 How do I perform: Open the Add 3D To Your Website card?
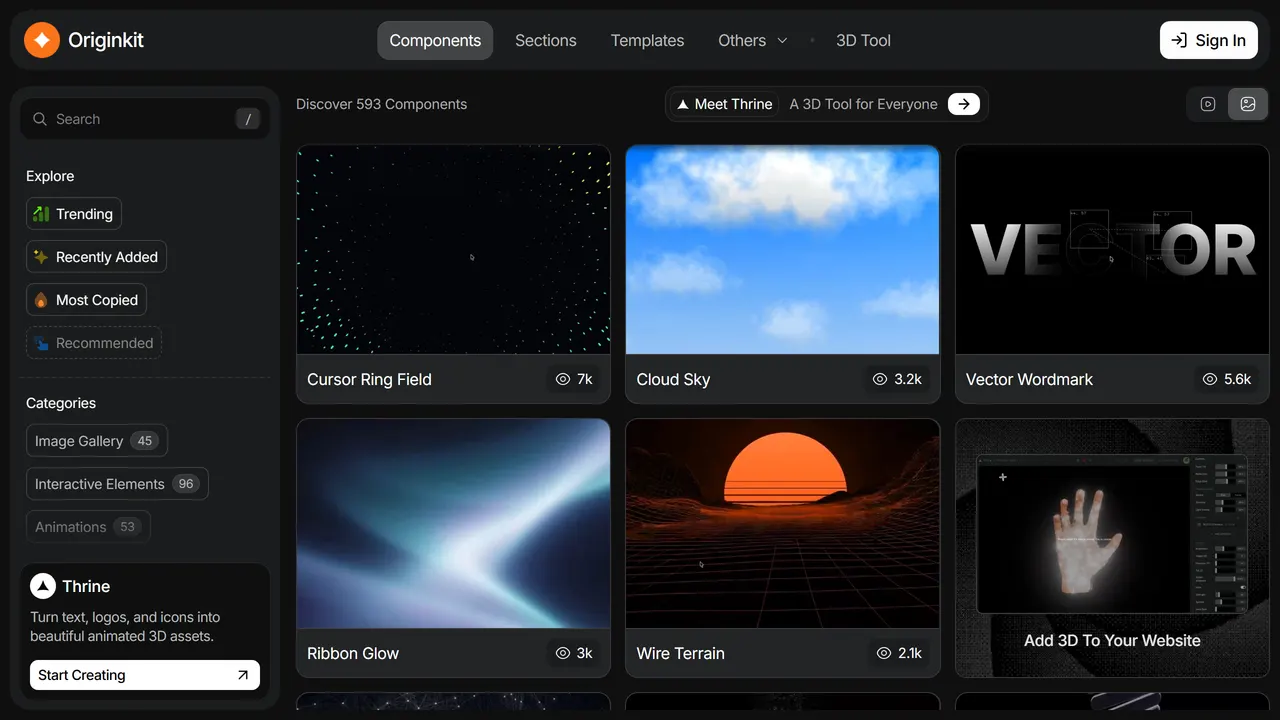pyautogui.click(x=1112, y=548)
